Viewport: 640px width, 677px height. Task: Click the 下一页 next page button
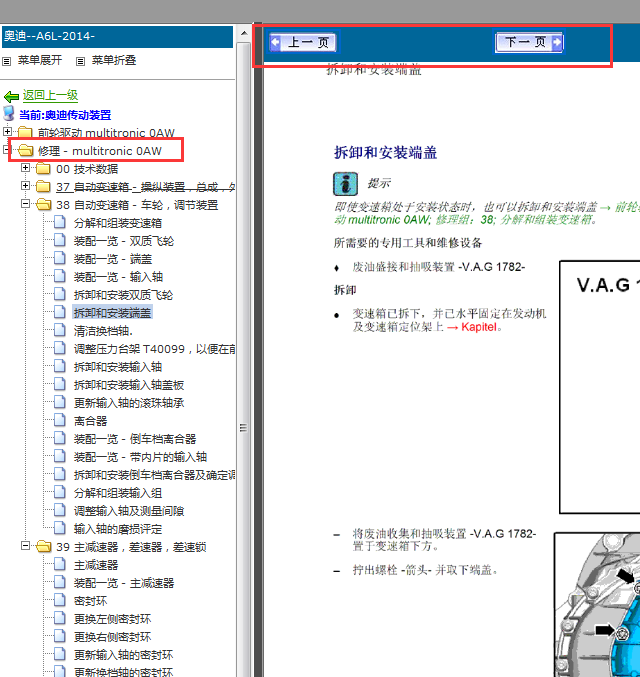pos(529,42)
